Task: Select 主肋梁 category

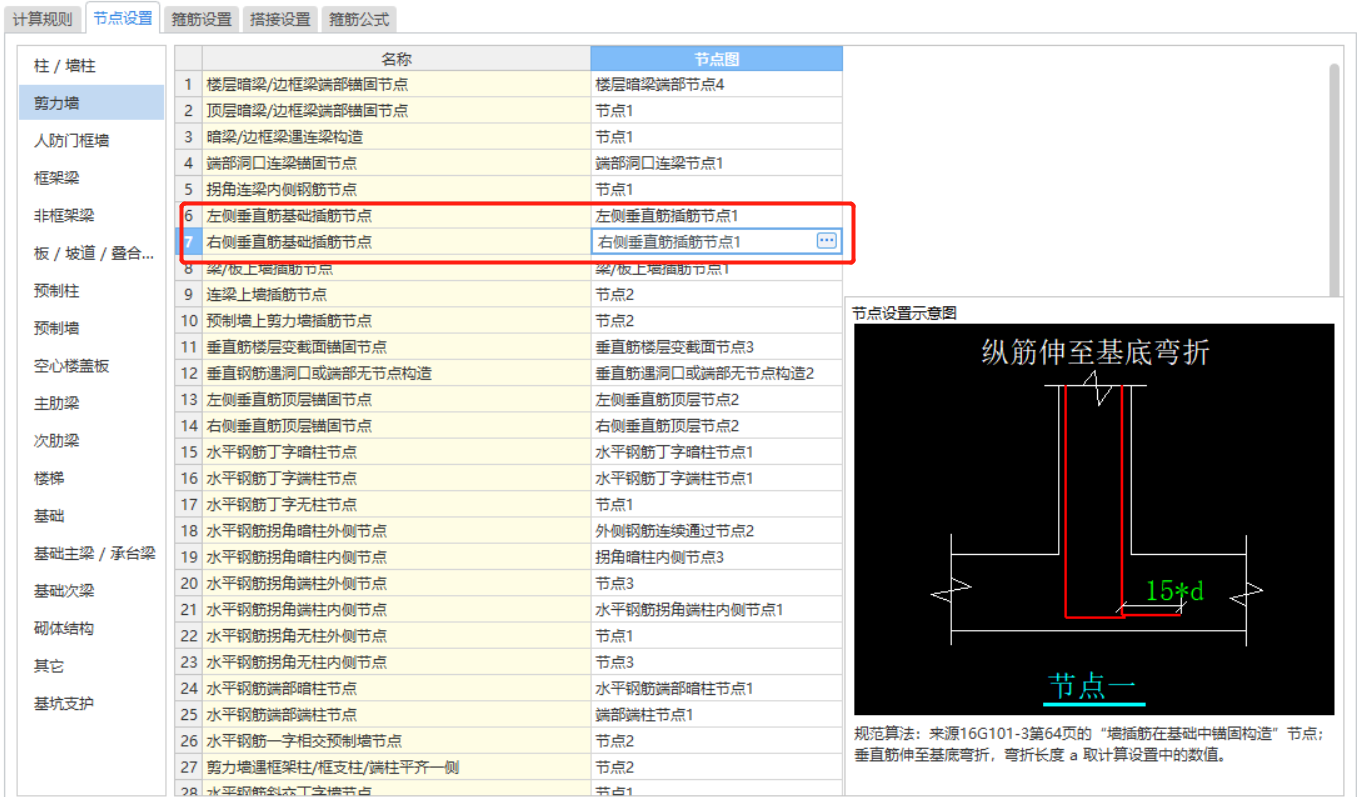Action: tap(92, 403)
